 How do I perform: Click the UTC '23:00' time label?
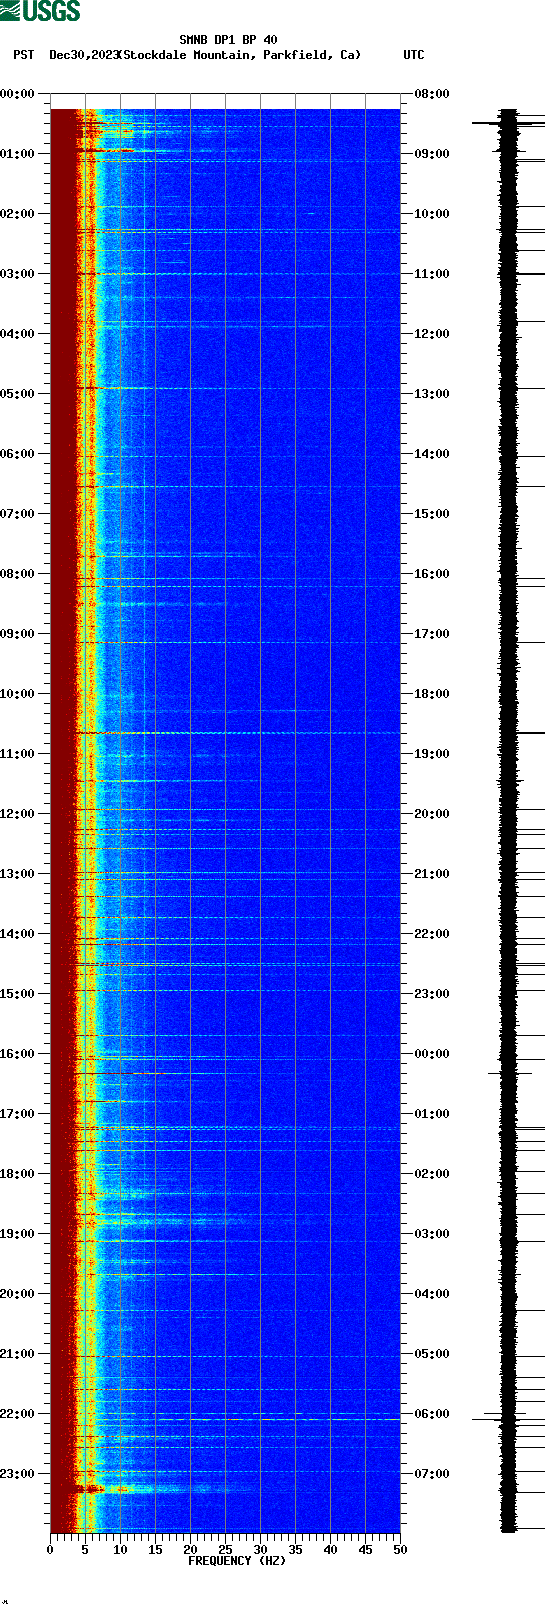432,994
